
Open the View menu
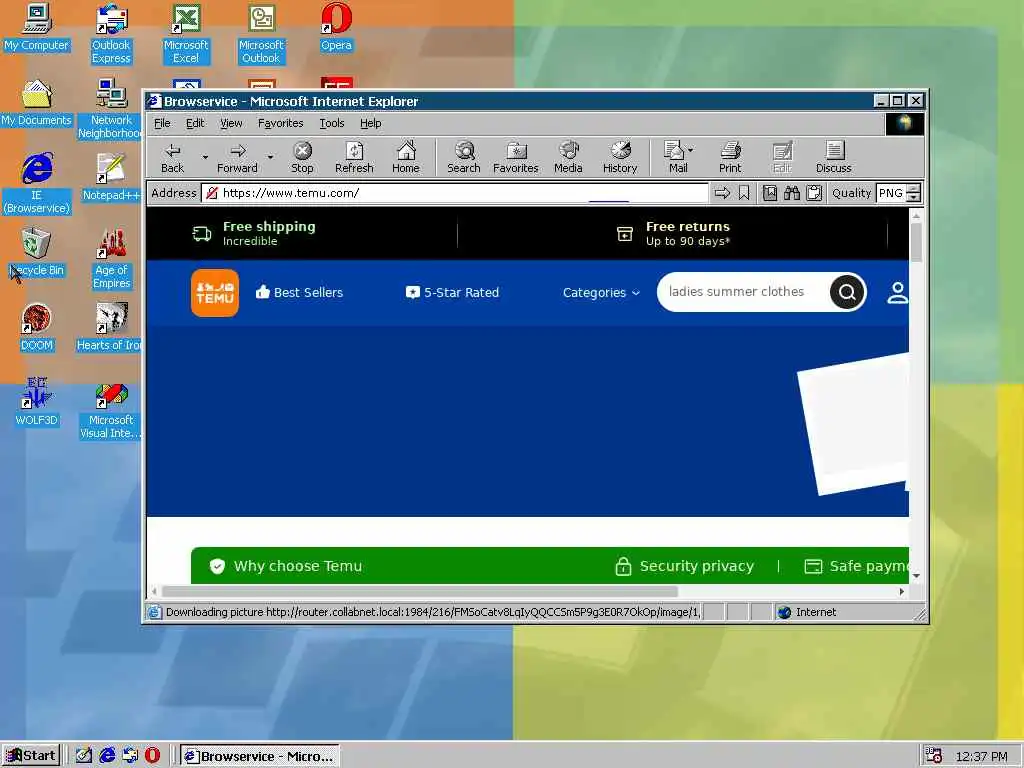coord(231,123)
